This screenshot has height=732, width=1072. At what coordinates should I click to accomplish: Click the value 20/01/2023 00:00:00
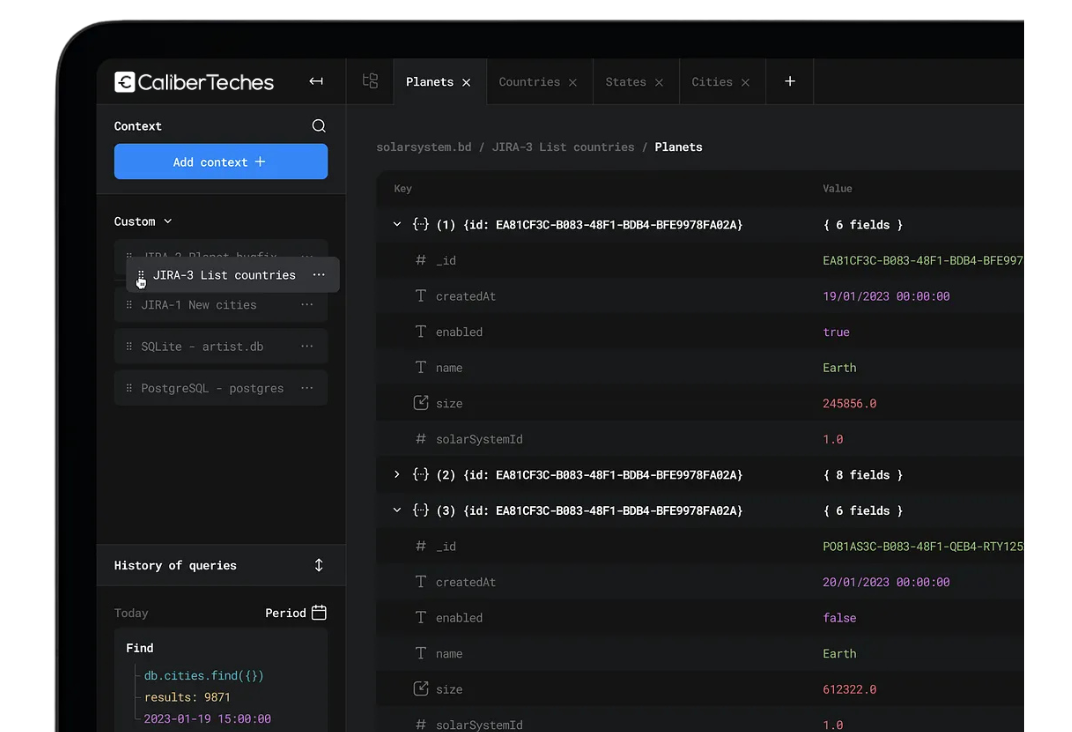coord(886,582)
